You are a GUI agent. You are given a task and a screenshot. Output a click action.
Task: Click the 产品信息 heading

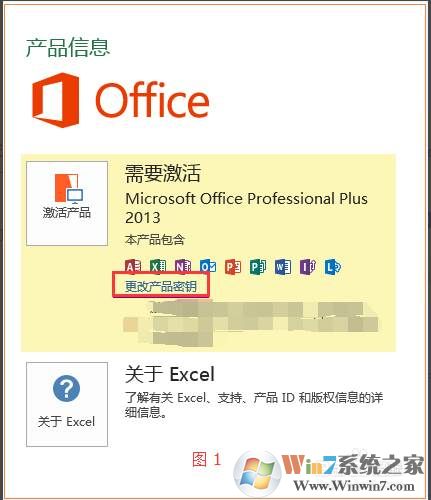click(x=68, y=47)
